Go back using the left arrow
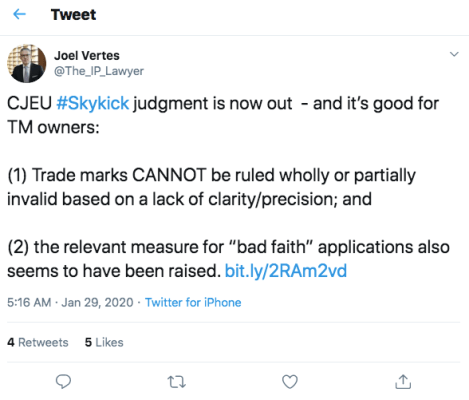This screenshot has width=469, height=400. point(19,14)
